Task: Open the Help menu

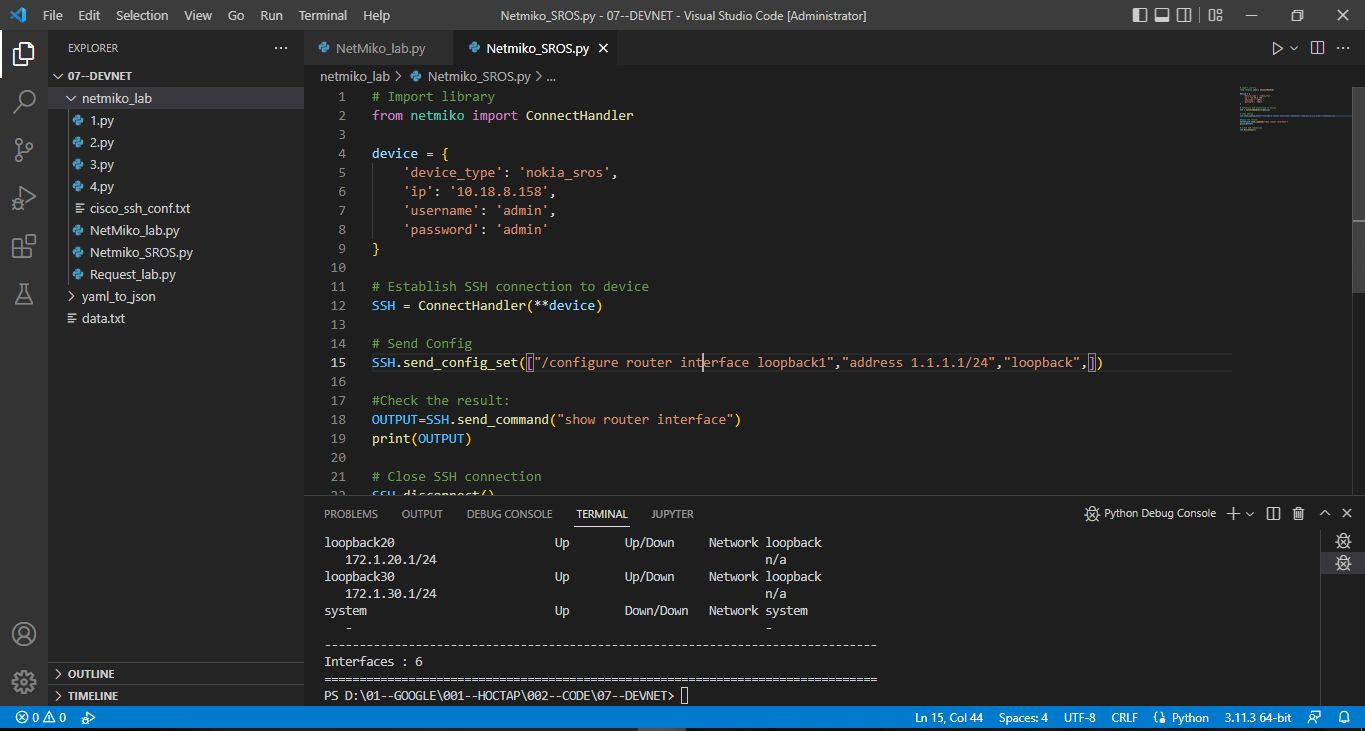Action: click(x=377, y=15)
